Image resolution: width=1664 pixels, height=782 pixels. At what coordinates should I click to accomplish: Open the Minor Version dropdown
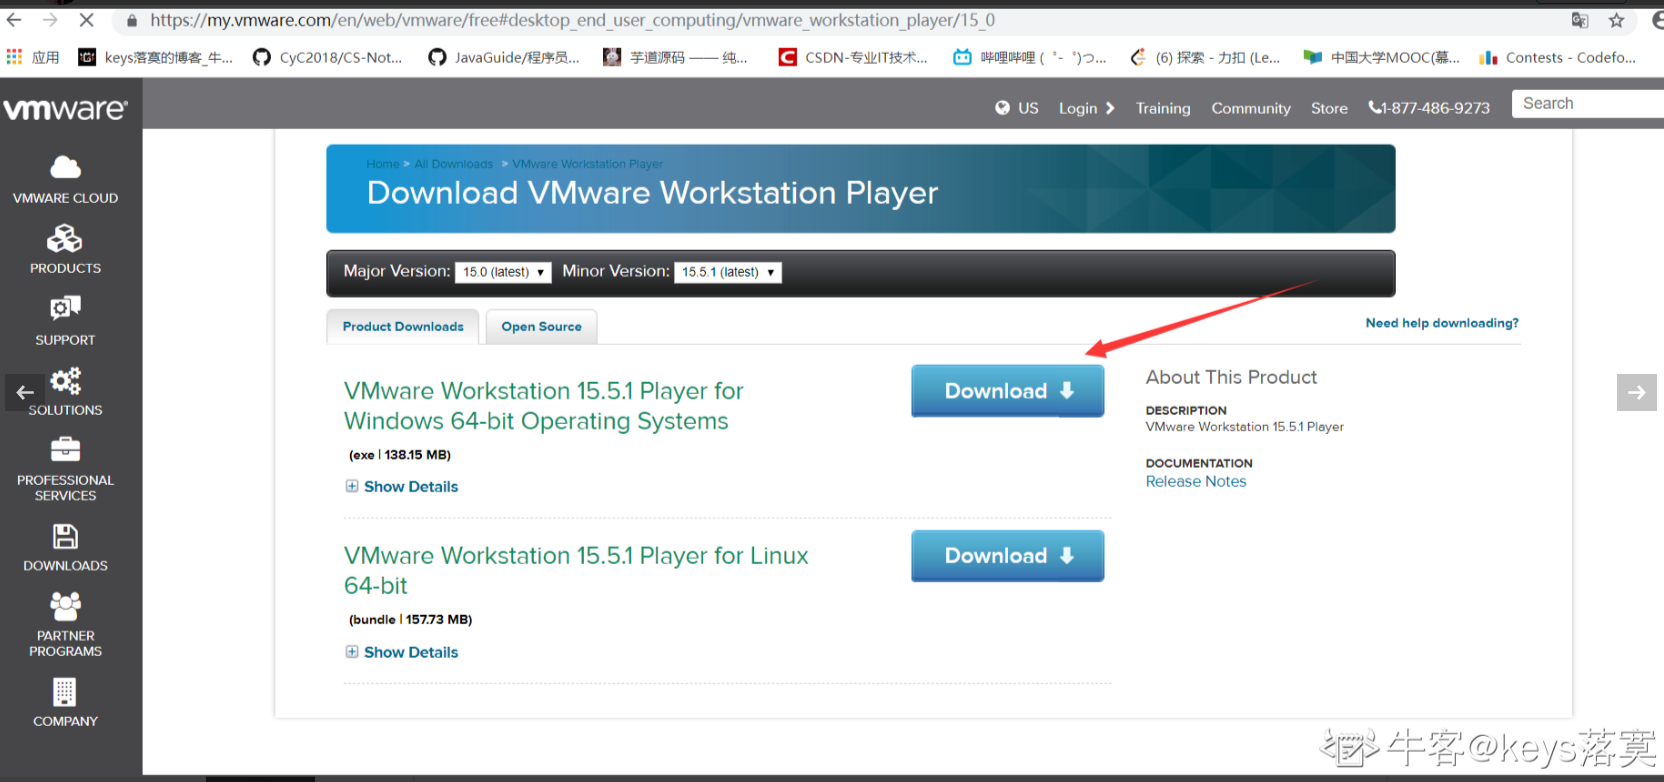coord(728,272)
